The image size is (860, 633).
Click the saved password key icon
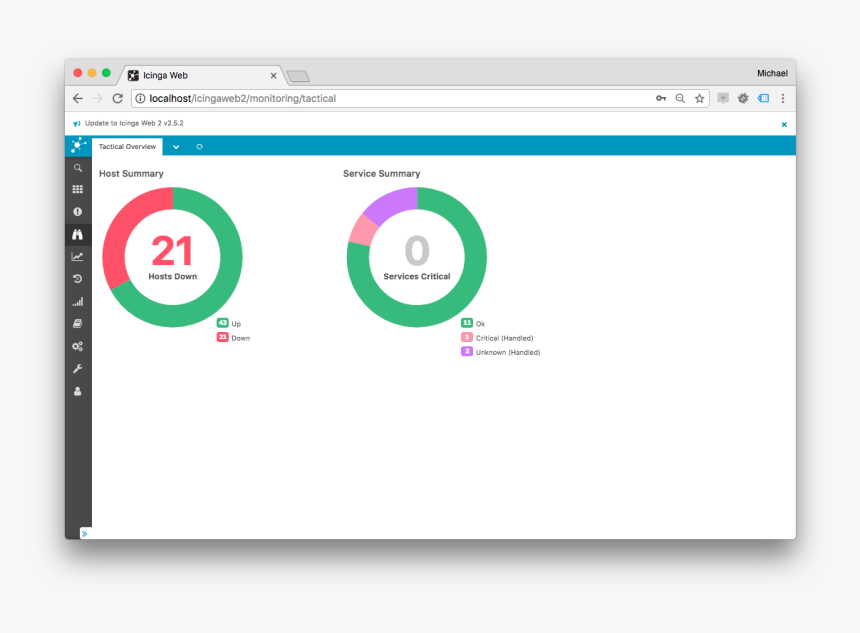coord(661,99)
